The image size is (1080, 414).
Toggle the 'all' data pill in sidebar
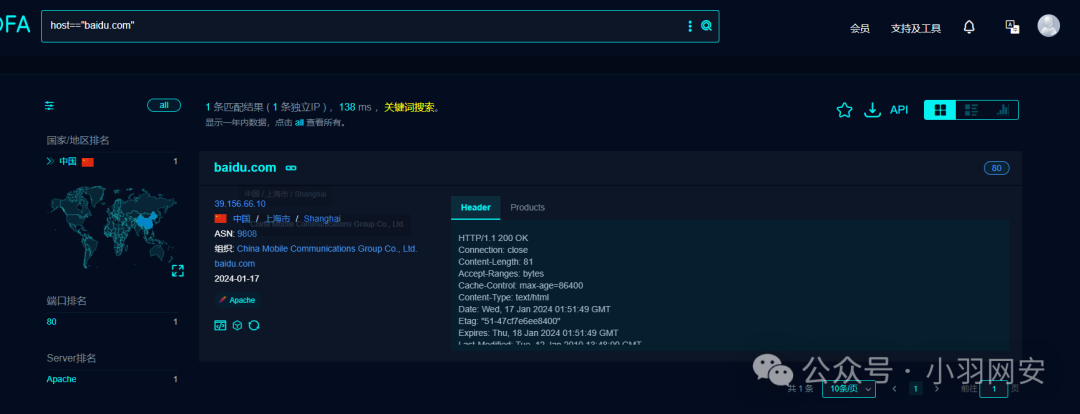164,105
